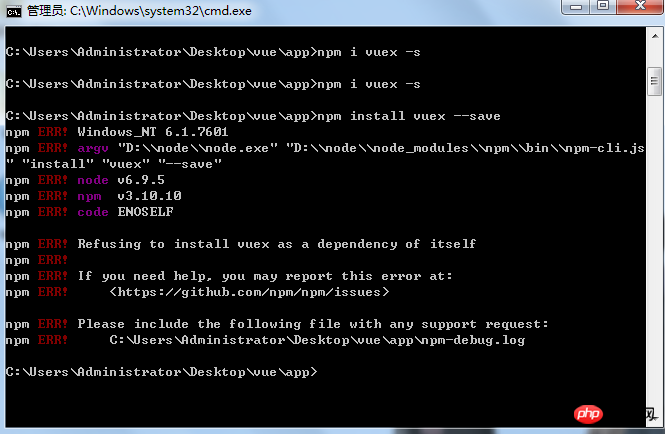Screen dimensions: 665x434
Task: Click the github.com/npm/npm/issues URL
Action: coord(249,292)
